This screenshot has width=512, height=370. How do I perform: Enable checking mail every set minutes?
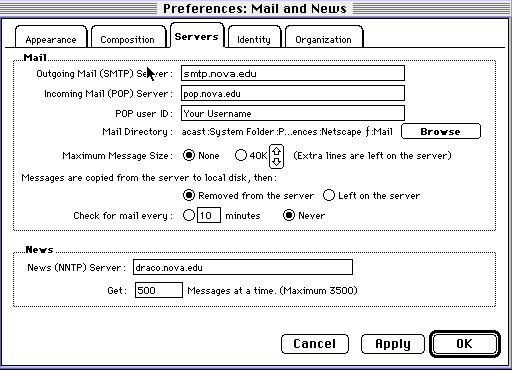tap(189, 215)
